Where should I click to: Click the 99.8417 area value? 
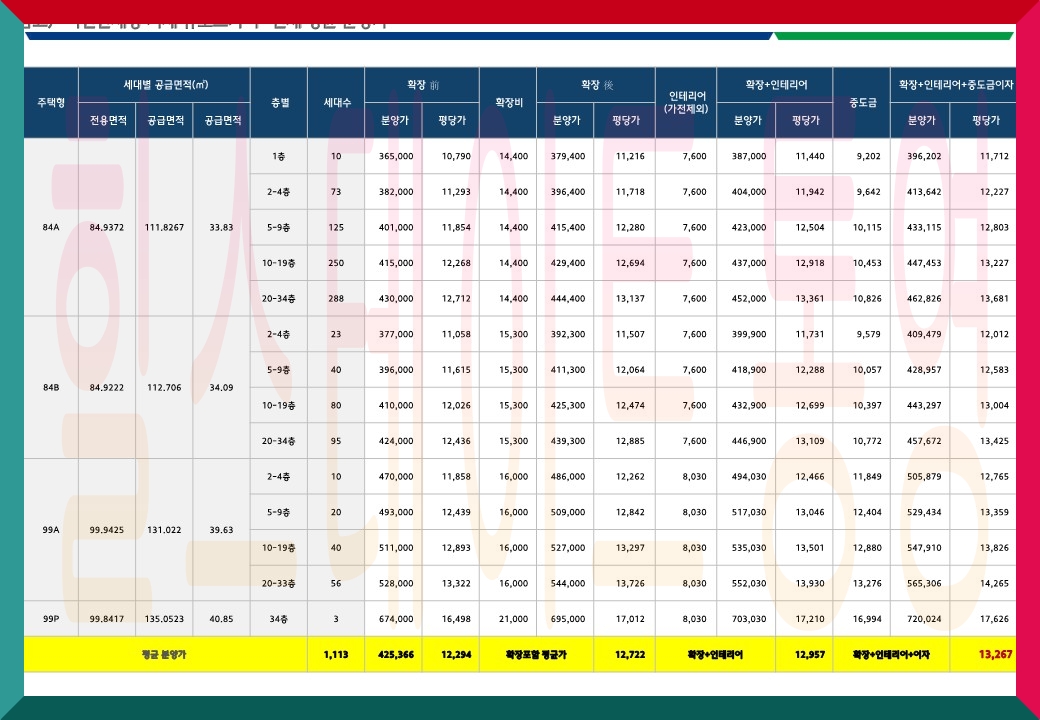tap(107, 619)
